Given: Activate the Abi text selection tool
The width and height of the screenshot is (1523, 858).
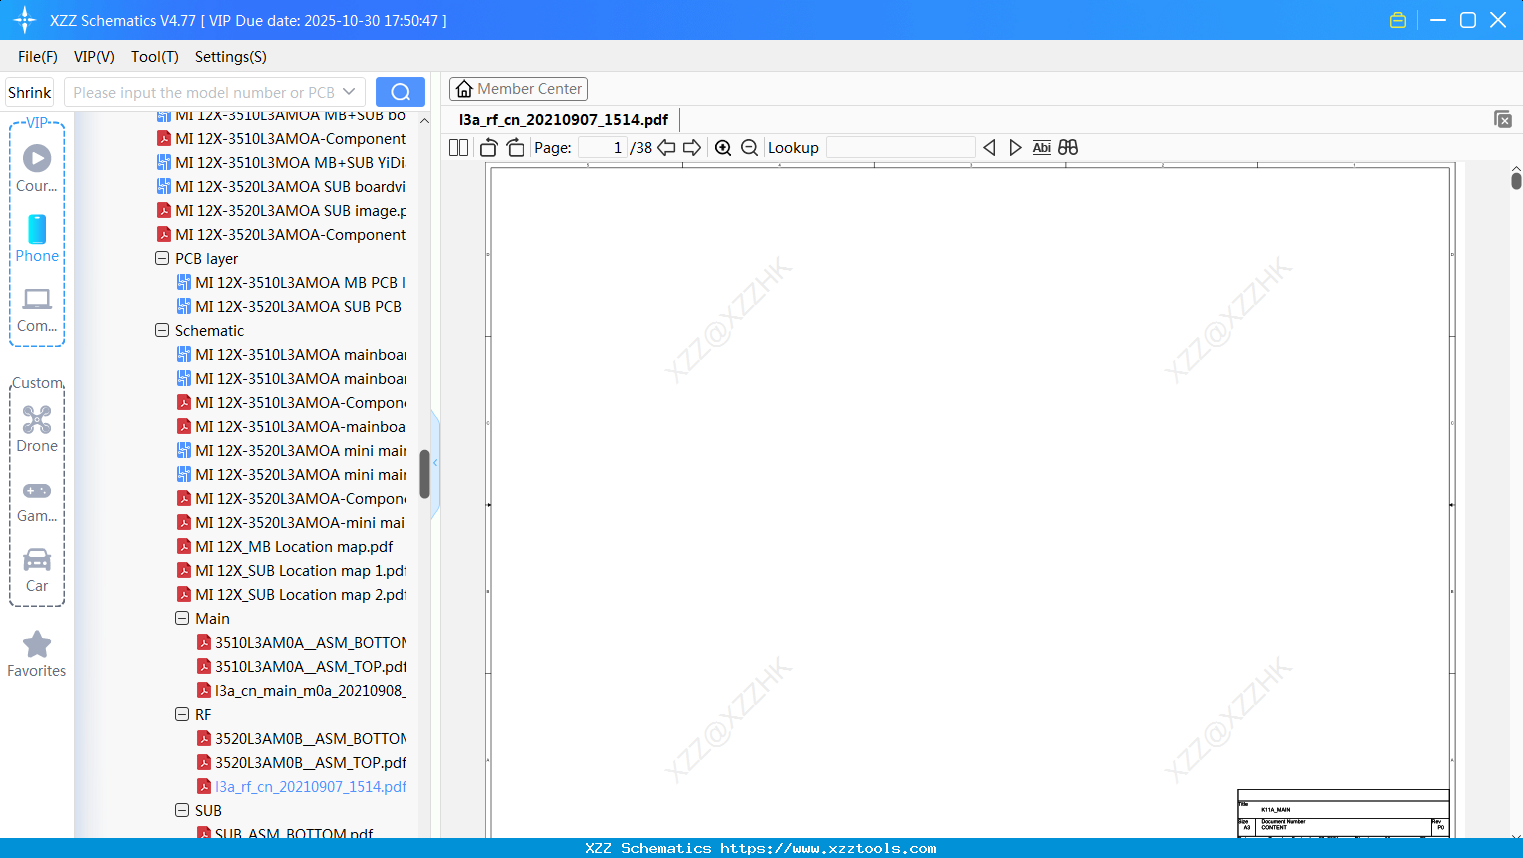Looking at the screenshot, I should coord(1042,147).
